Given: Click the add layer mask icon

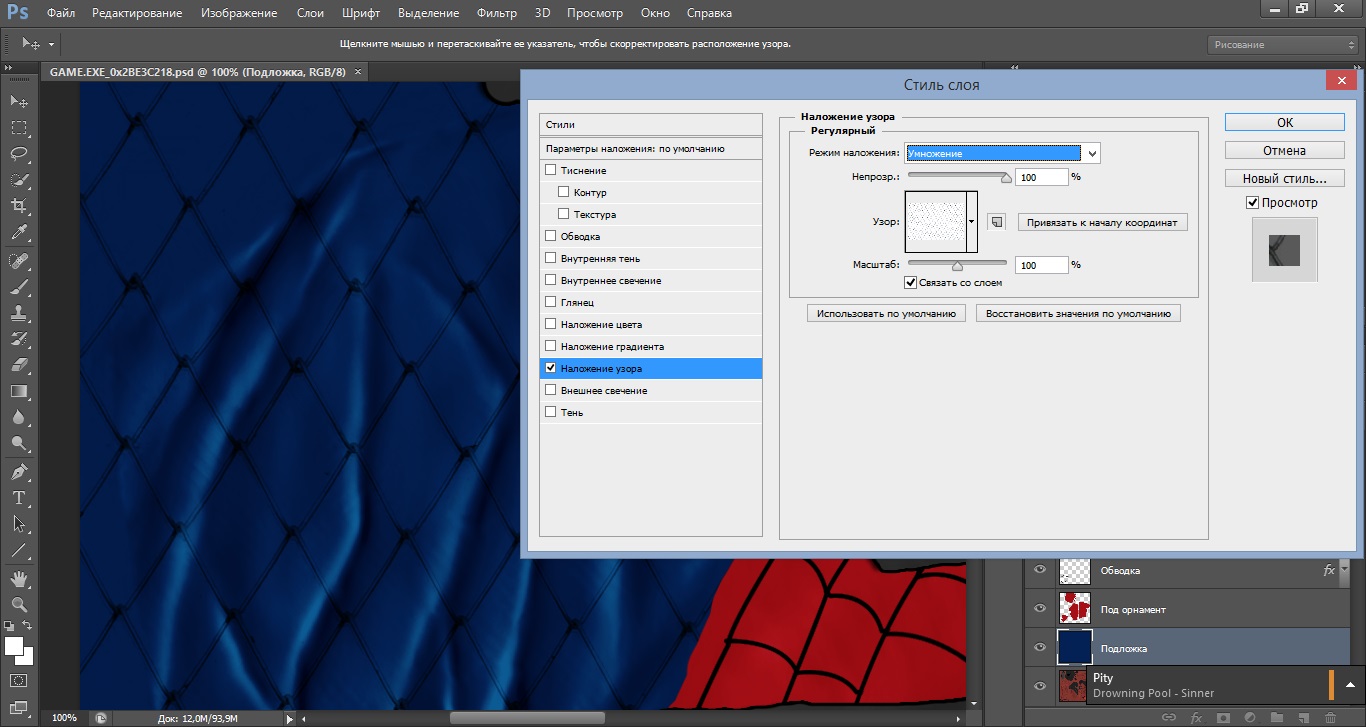Looking at the screenshot, I should point(1223,717).
